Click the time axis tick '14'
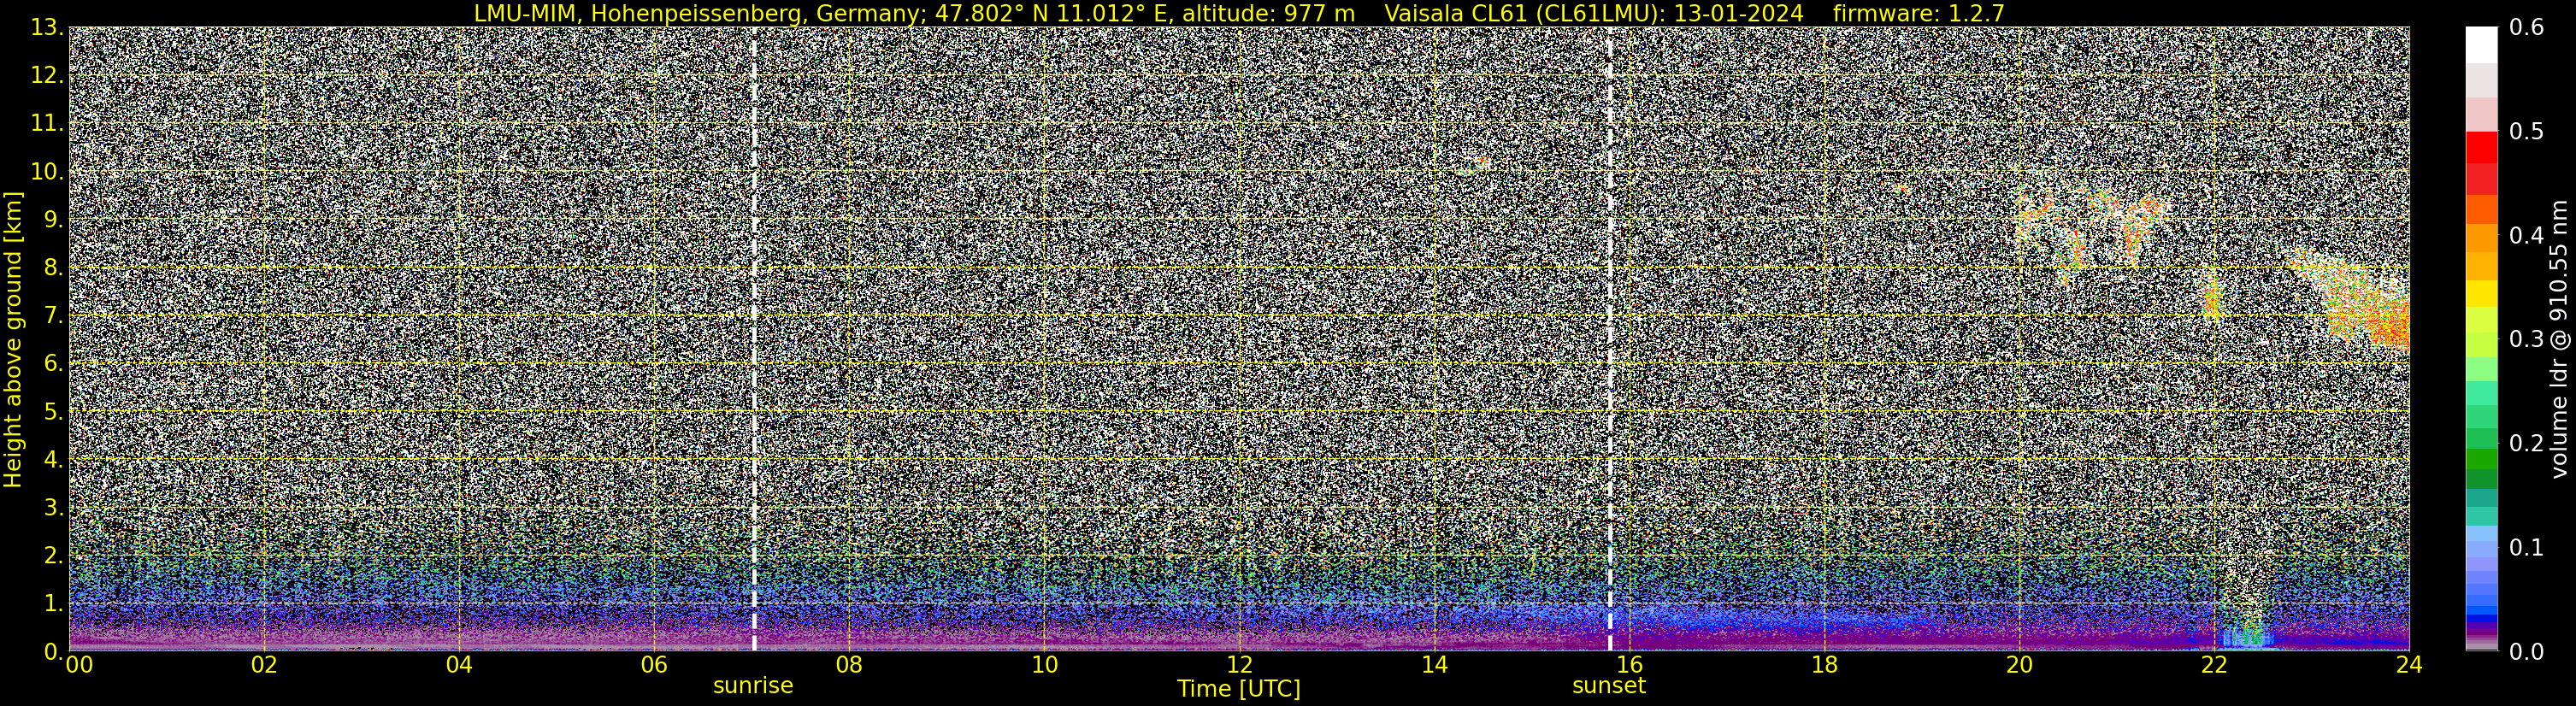2576x706 pixels. click(1434, 665)
